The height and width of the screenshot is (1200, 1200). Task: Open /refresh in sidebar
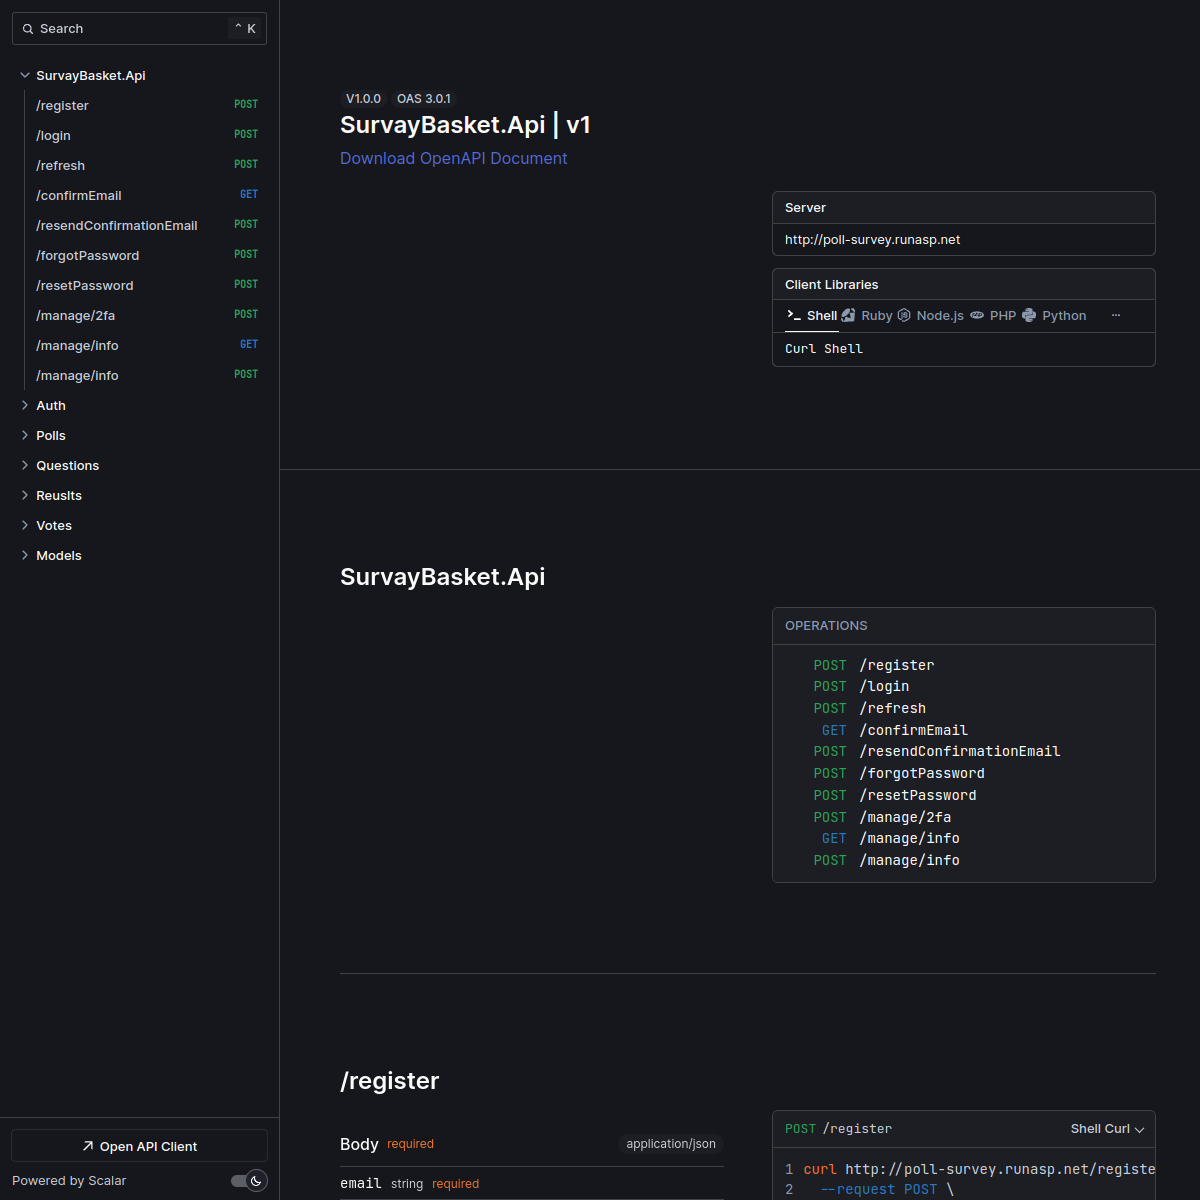pyautogui.click(x=146, y=165)
